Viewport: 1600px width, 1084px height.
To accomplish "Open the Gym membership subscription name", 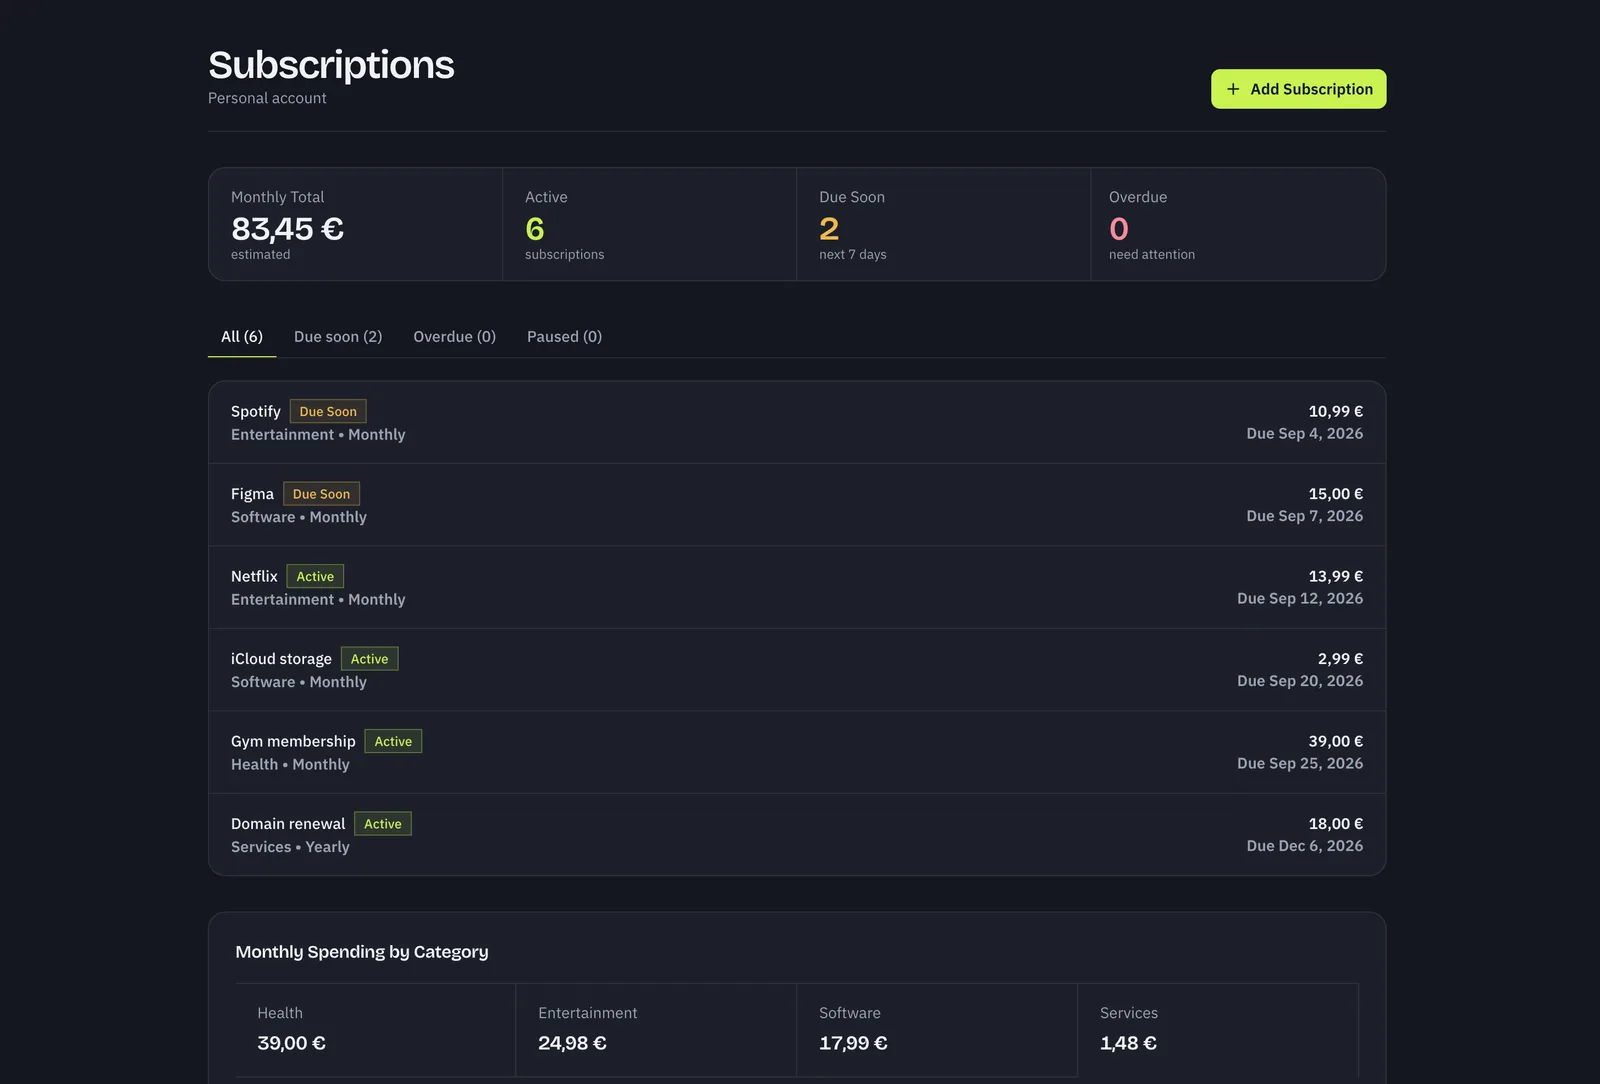I will pyautogui.click(x=293, y=741).
